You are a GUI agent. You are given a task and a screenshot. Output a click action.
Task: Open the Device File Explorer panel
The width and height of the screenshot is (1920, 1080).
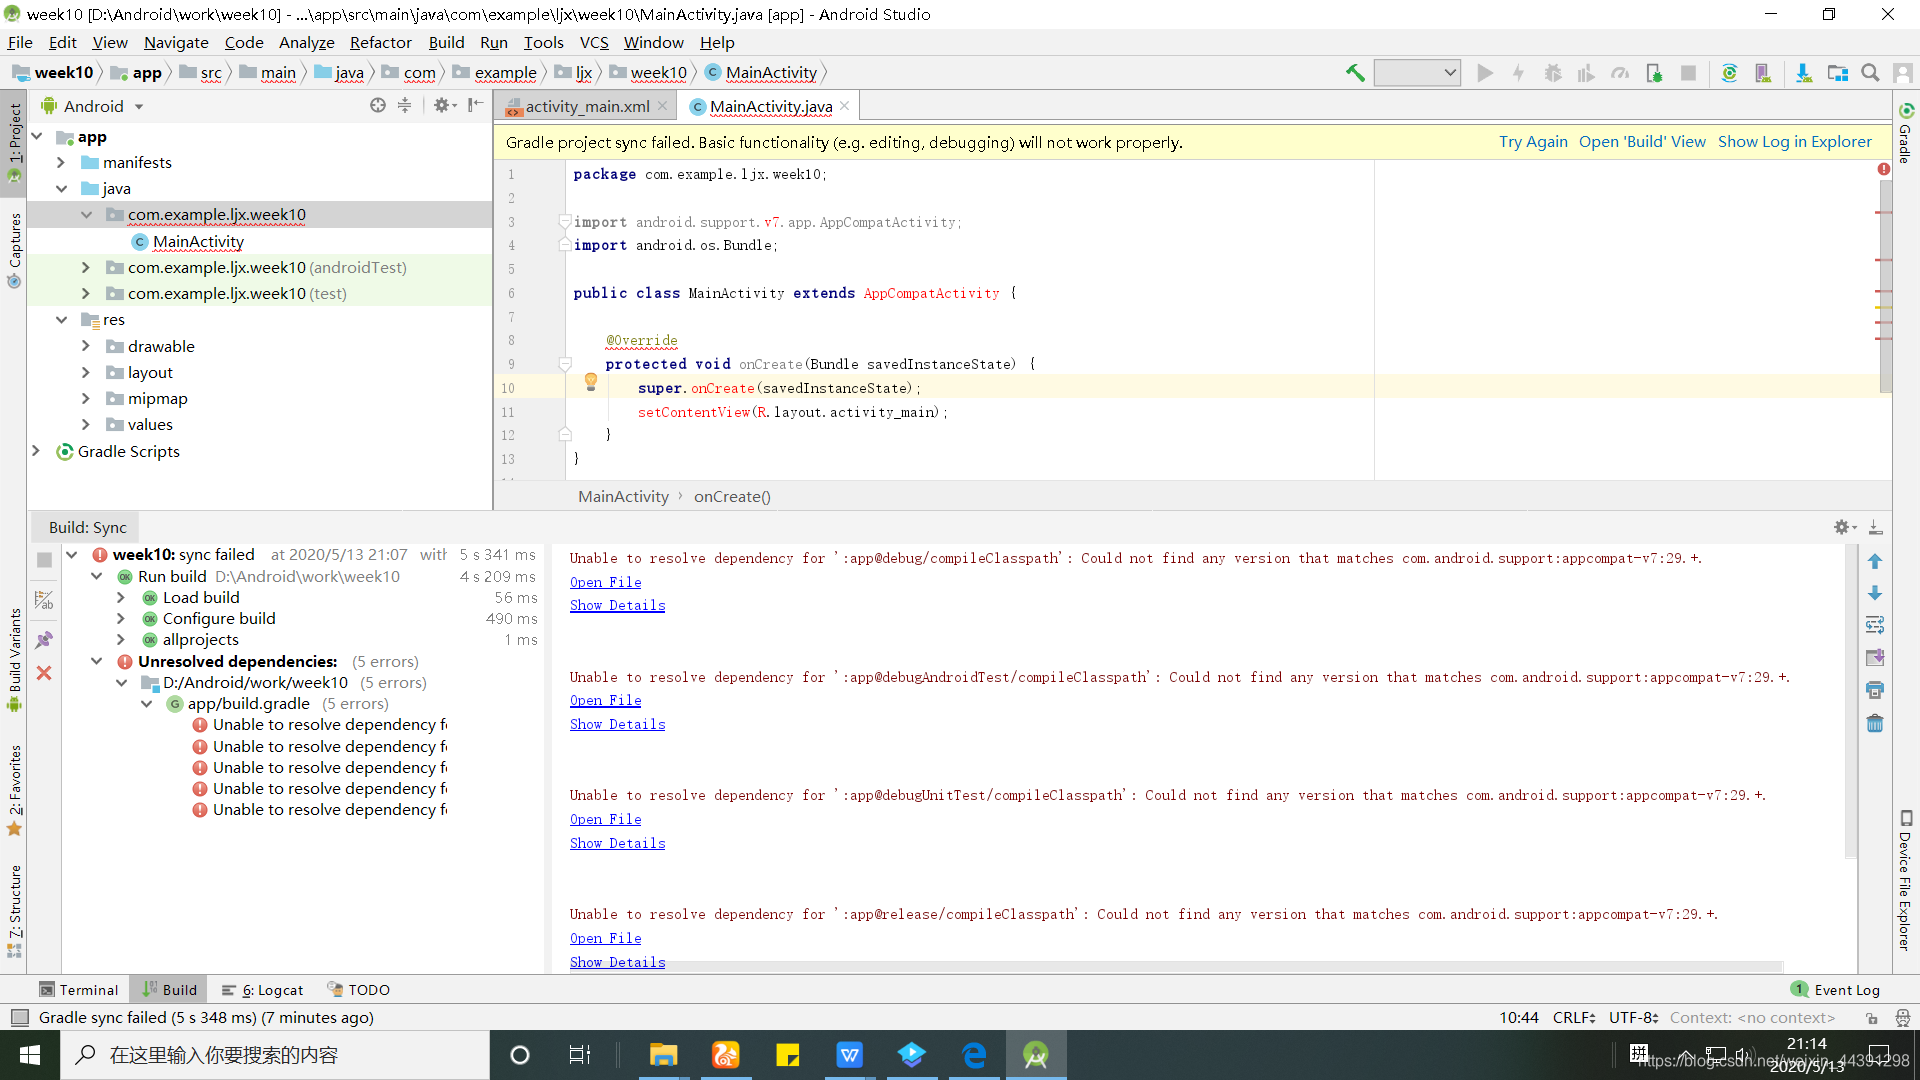(x=1904, y=880)
